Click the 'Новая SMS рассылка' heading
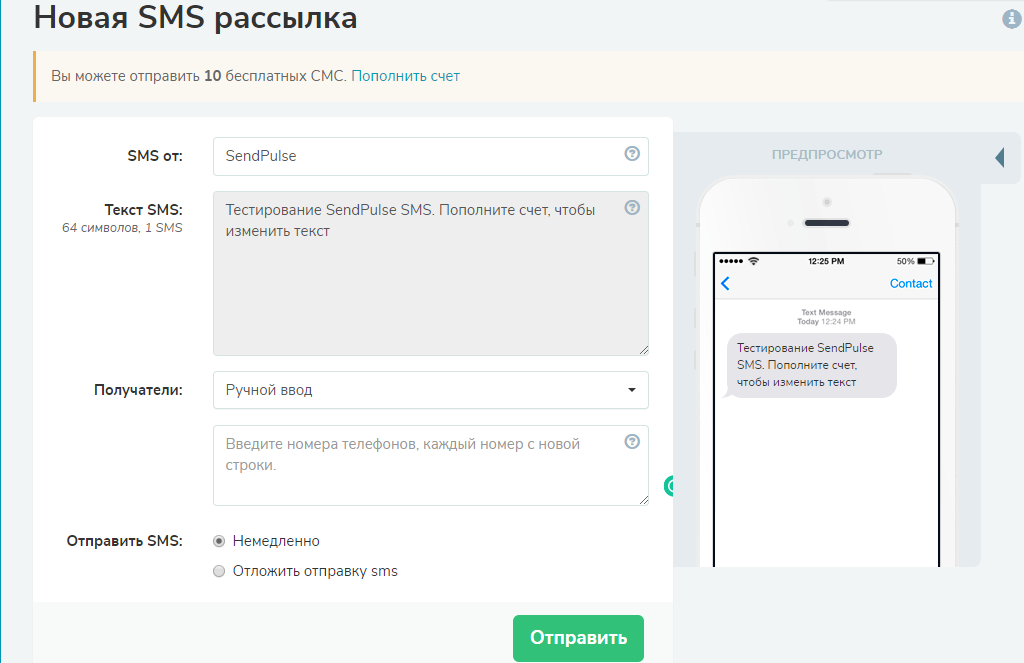 tap(195, 18)
